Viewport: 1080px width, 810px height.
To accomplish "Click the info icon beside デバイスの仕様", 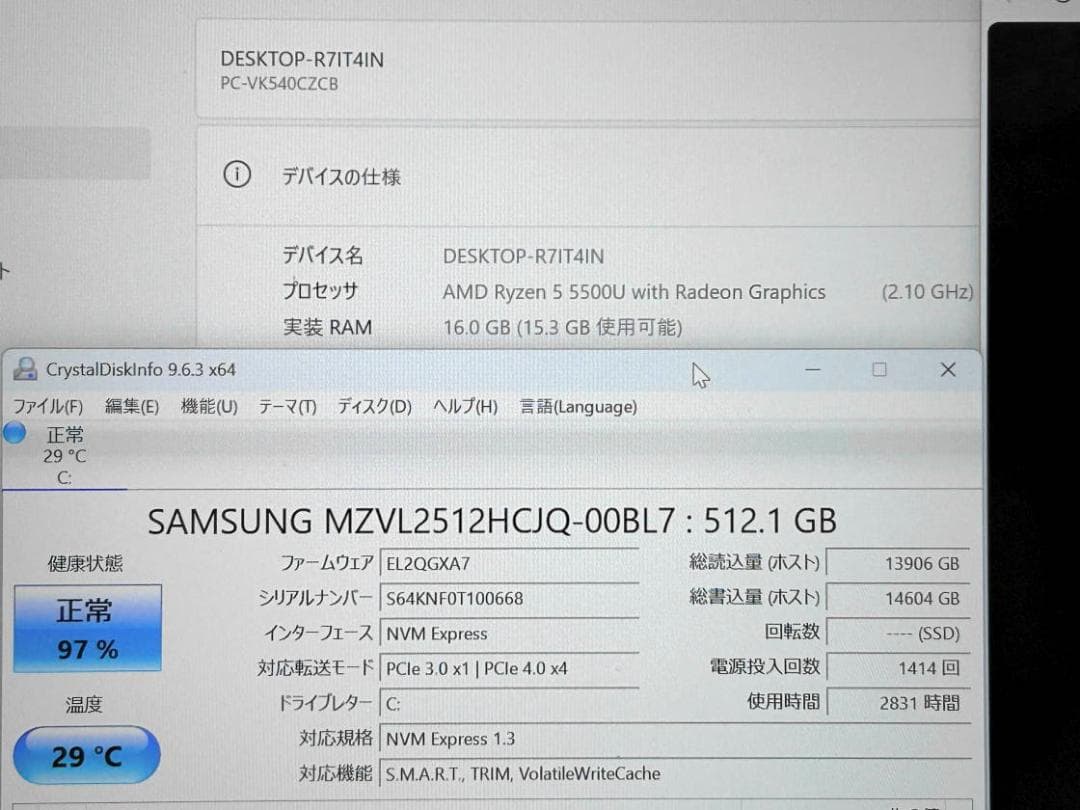I will [x=236, y=174].
